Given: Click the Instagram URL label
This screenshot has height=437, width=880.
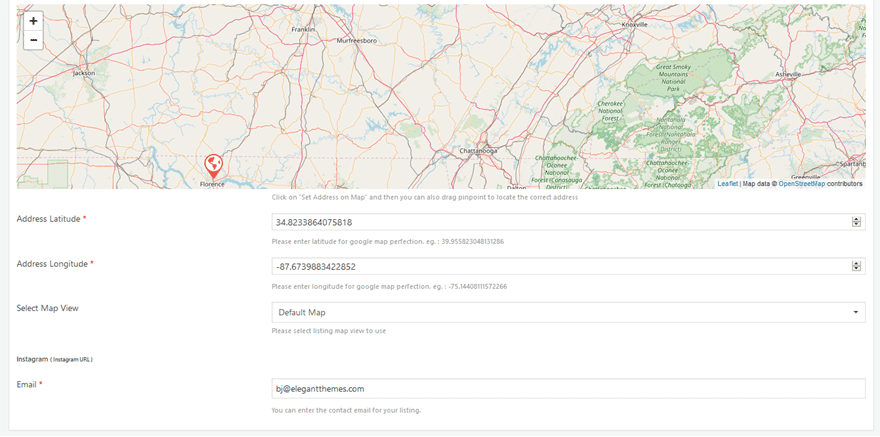Looking at the screenshot, I should (54, 359).
